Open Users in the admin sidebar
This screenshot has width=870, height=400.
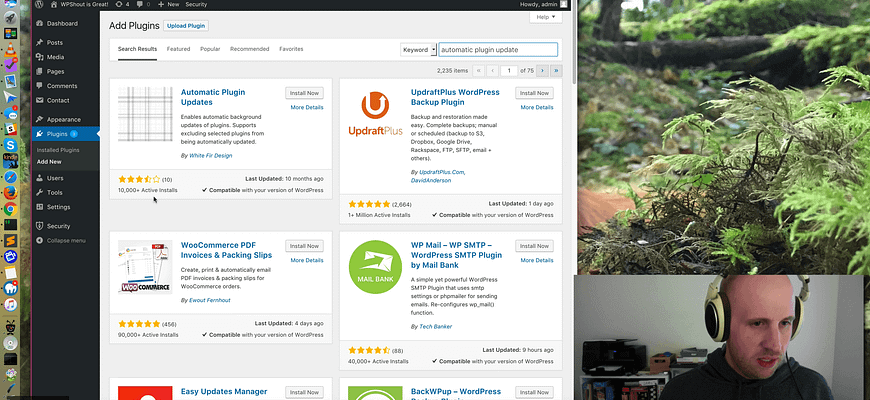pos(55,178)
